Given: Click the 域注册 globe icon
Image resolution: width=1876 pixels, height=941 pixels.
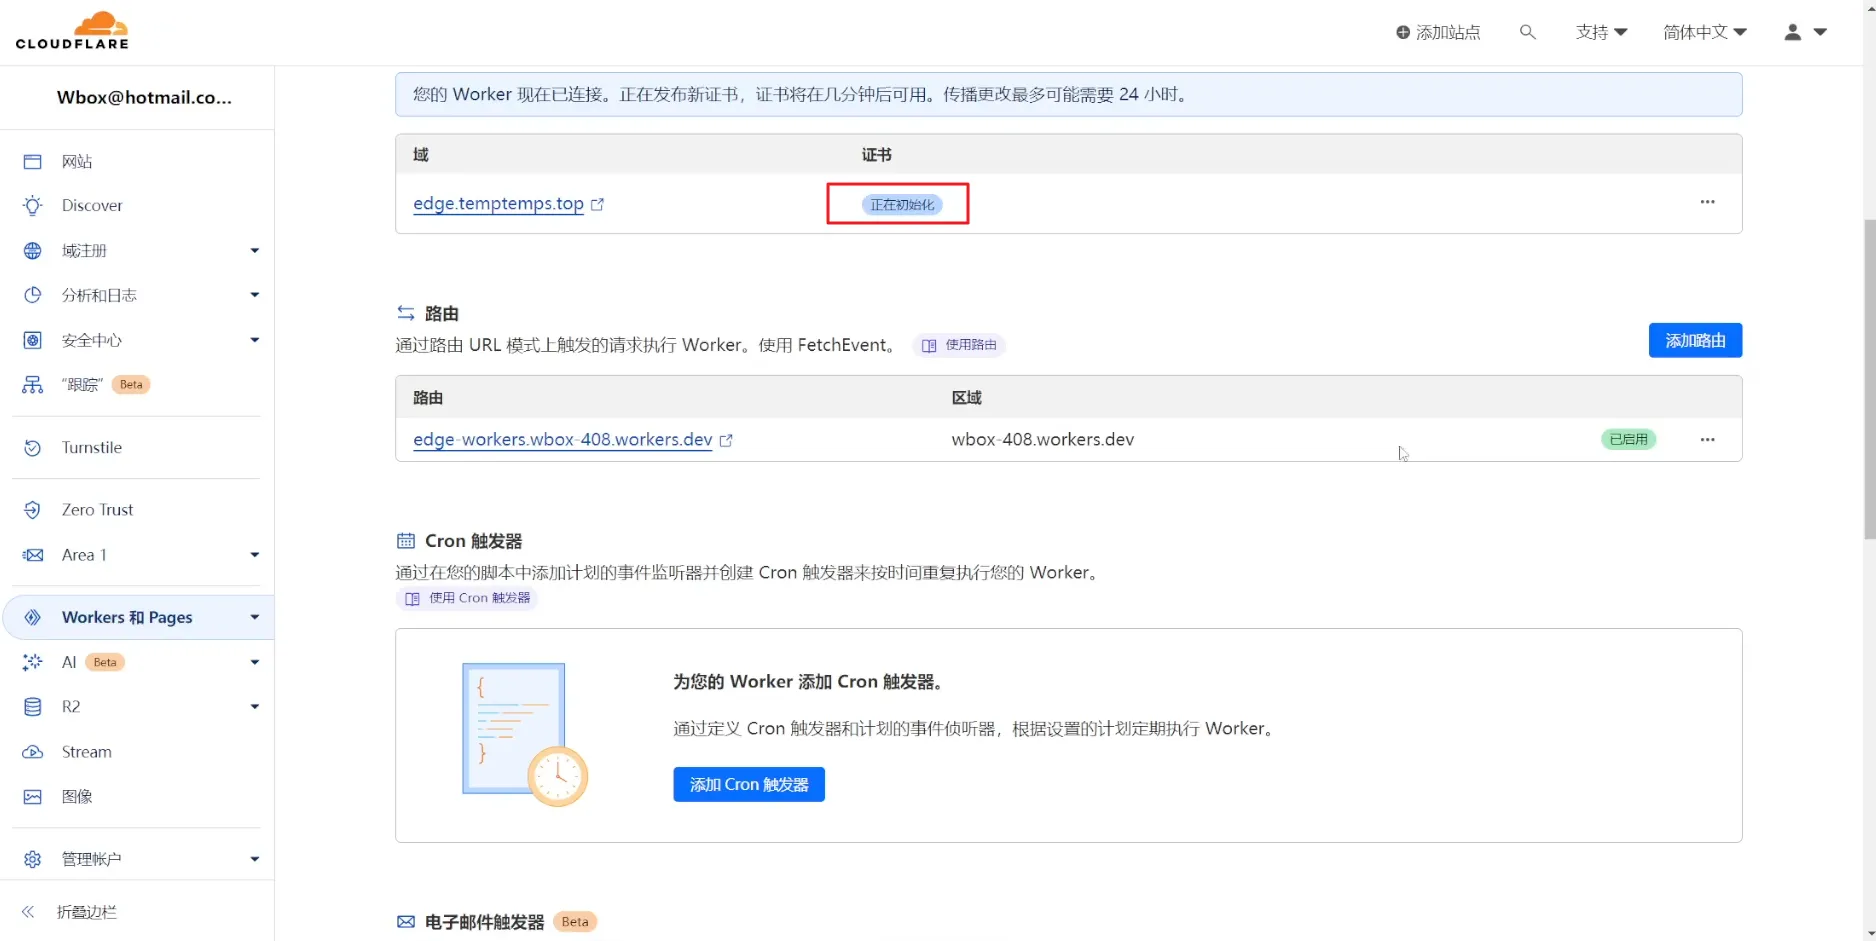Looking at the screenshot, I should coord(33,251).
